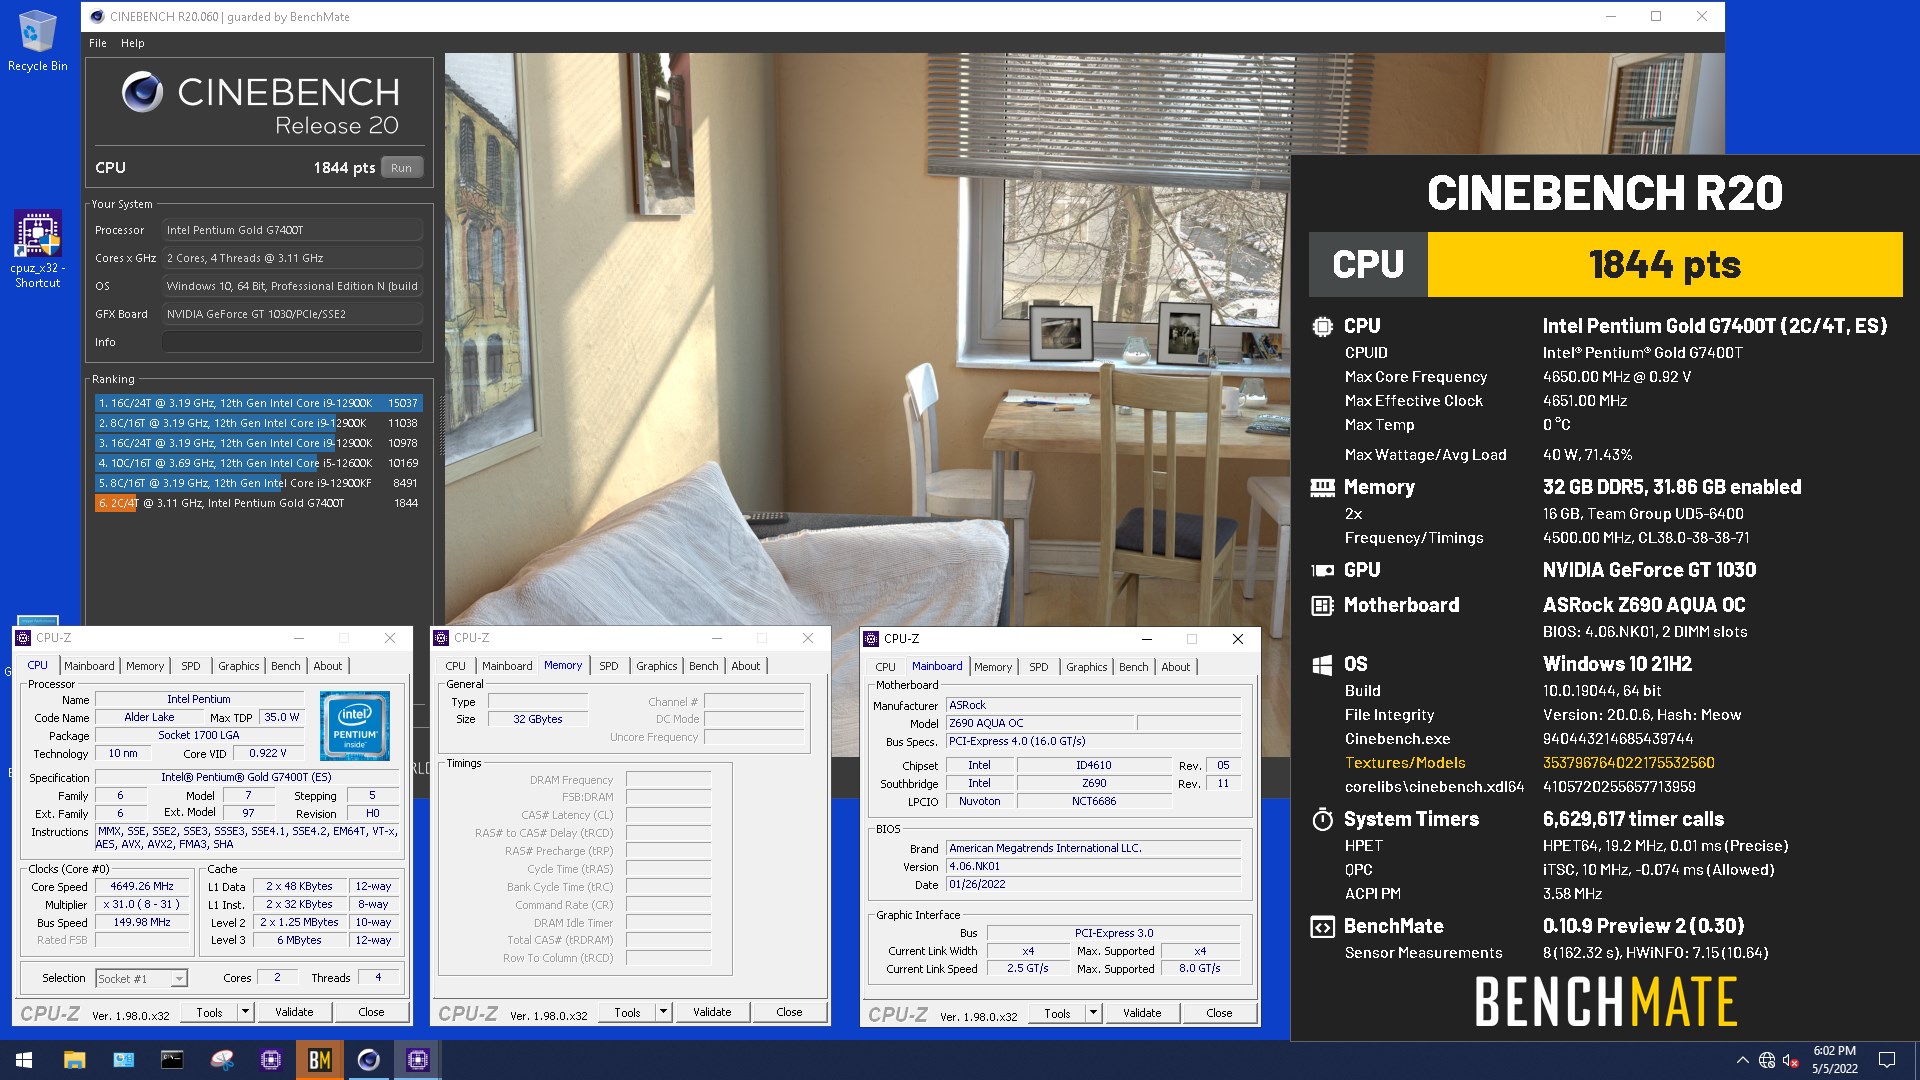Click the Multiplier value x 31.0 ( 8 - 31 )

[142, 905]
